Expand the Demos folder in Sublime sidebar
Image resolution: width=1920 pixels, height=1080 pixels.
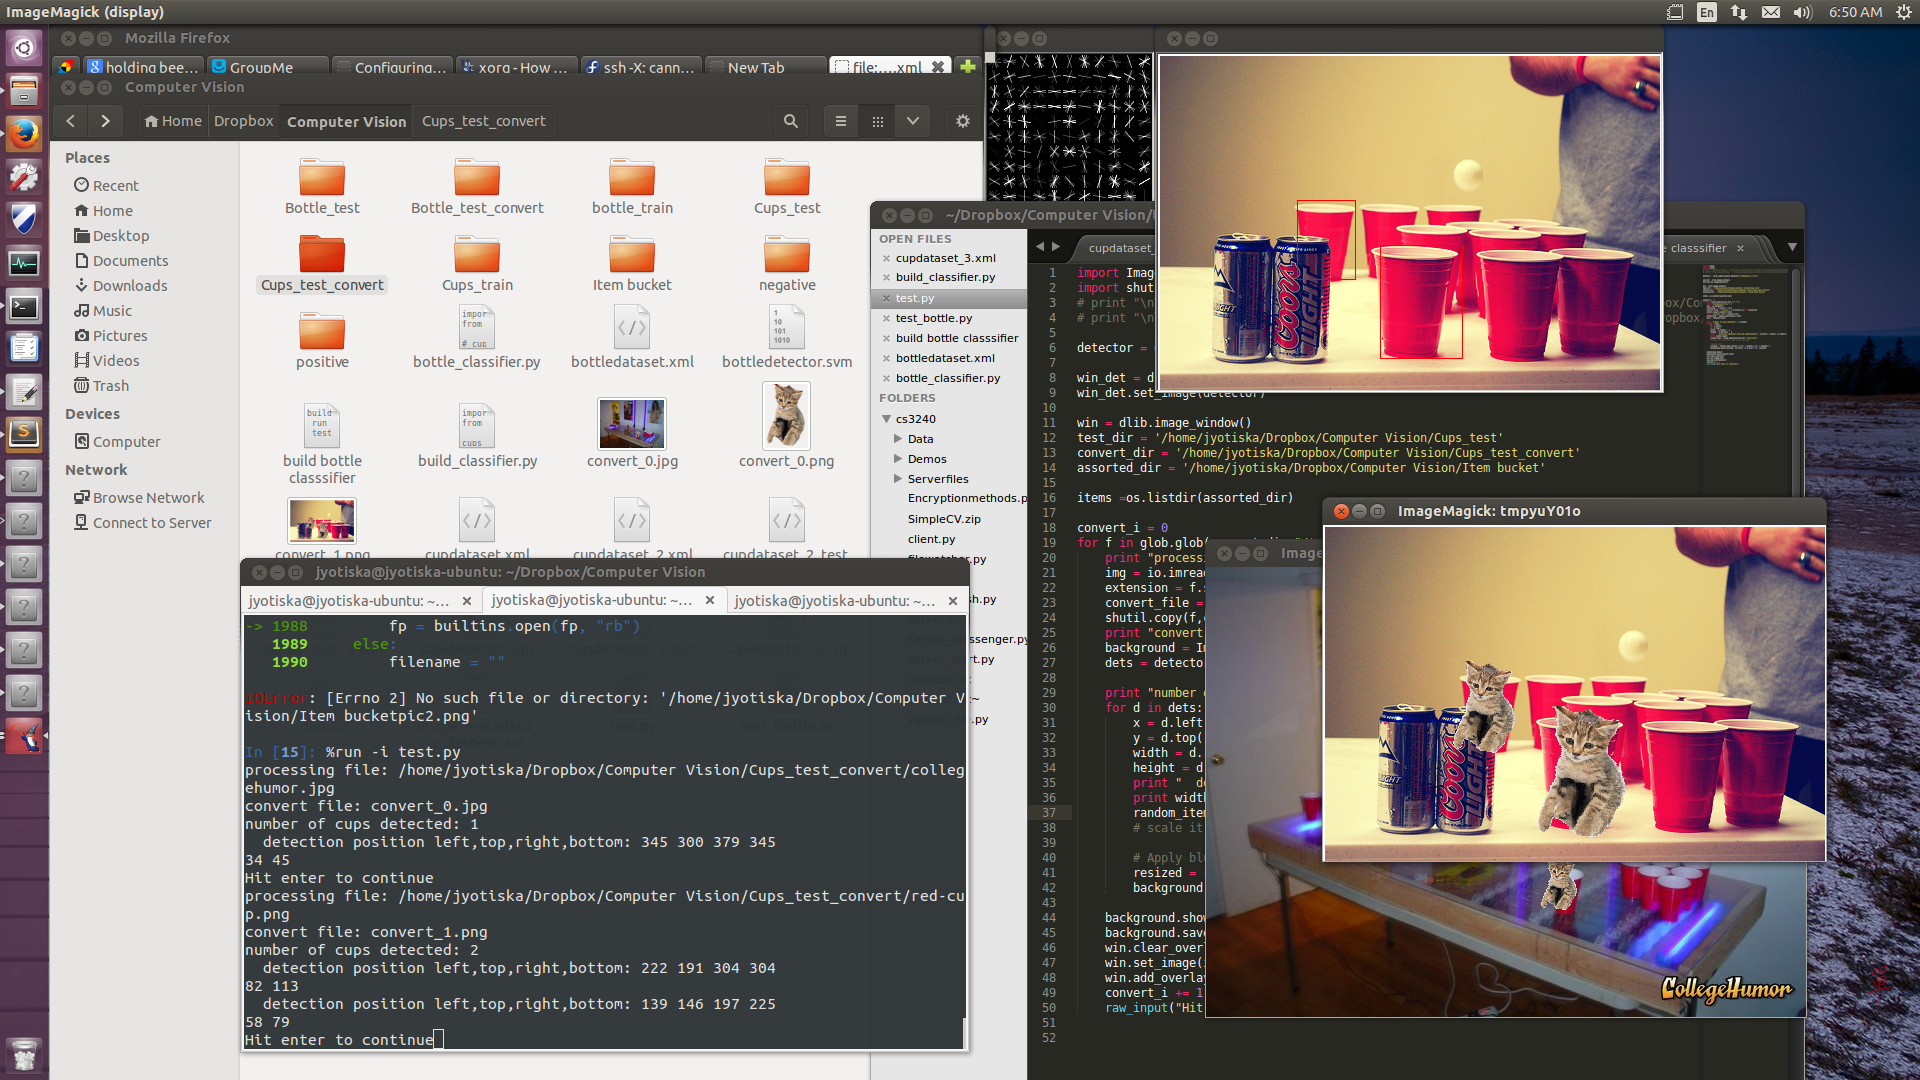tap(898, 459)
